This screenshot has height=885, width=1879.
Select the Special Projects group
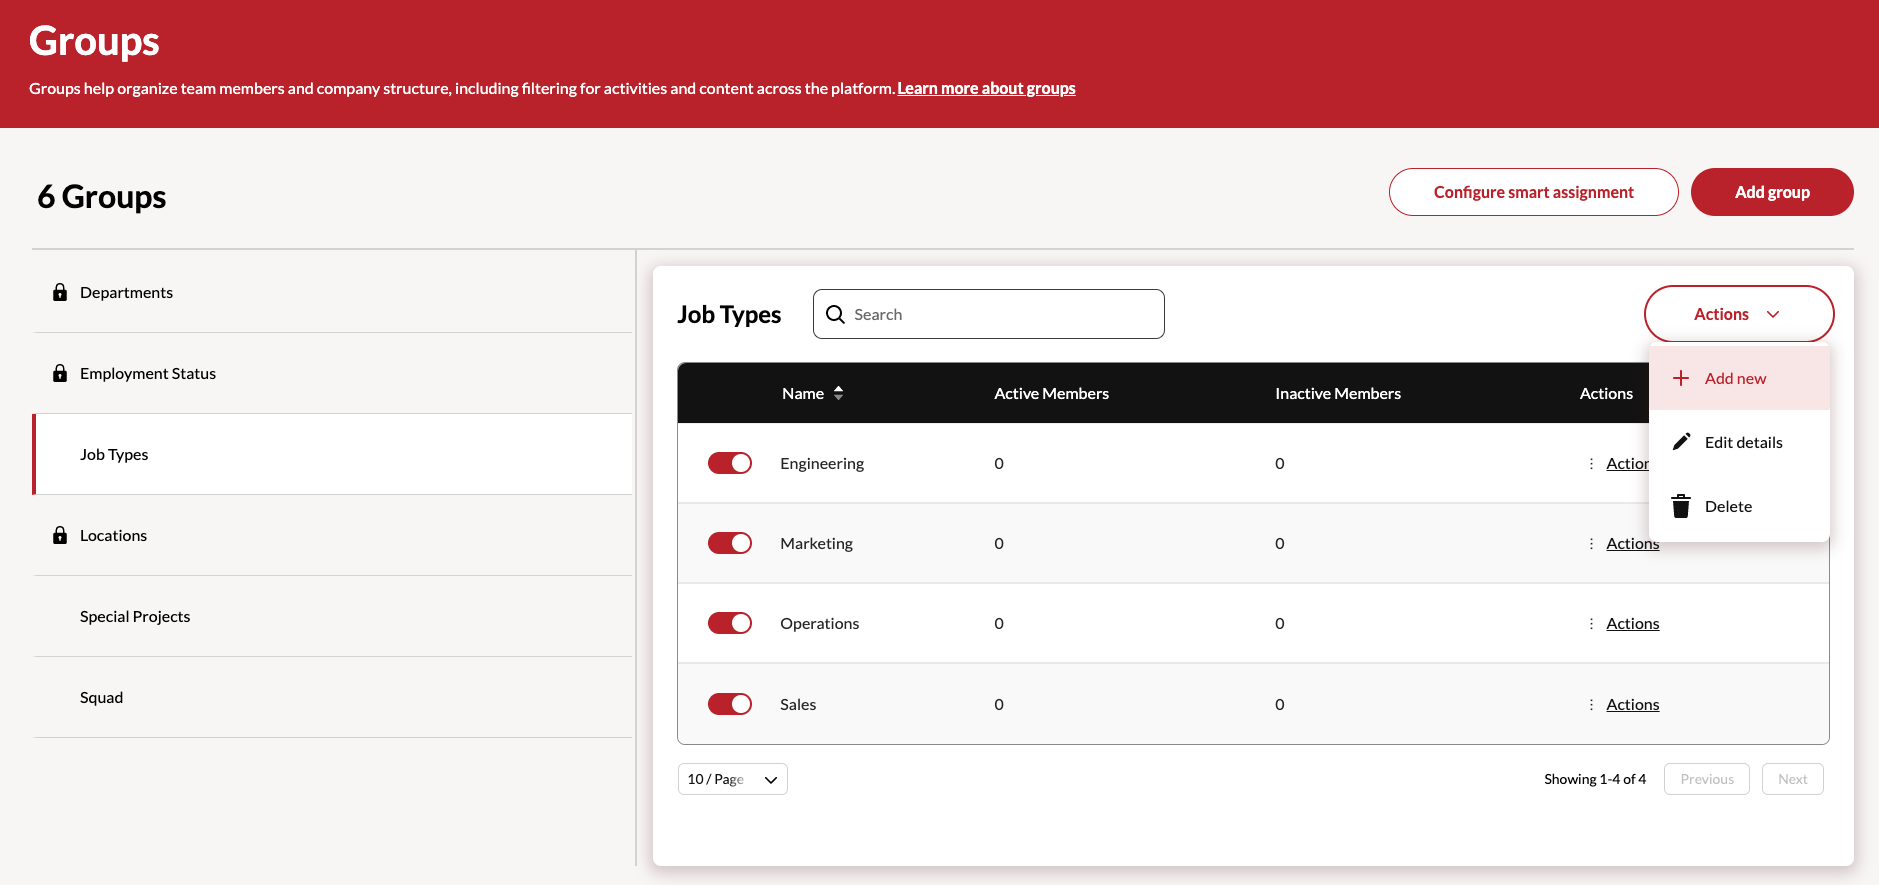point(135,616)
